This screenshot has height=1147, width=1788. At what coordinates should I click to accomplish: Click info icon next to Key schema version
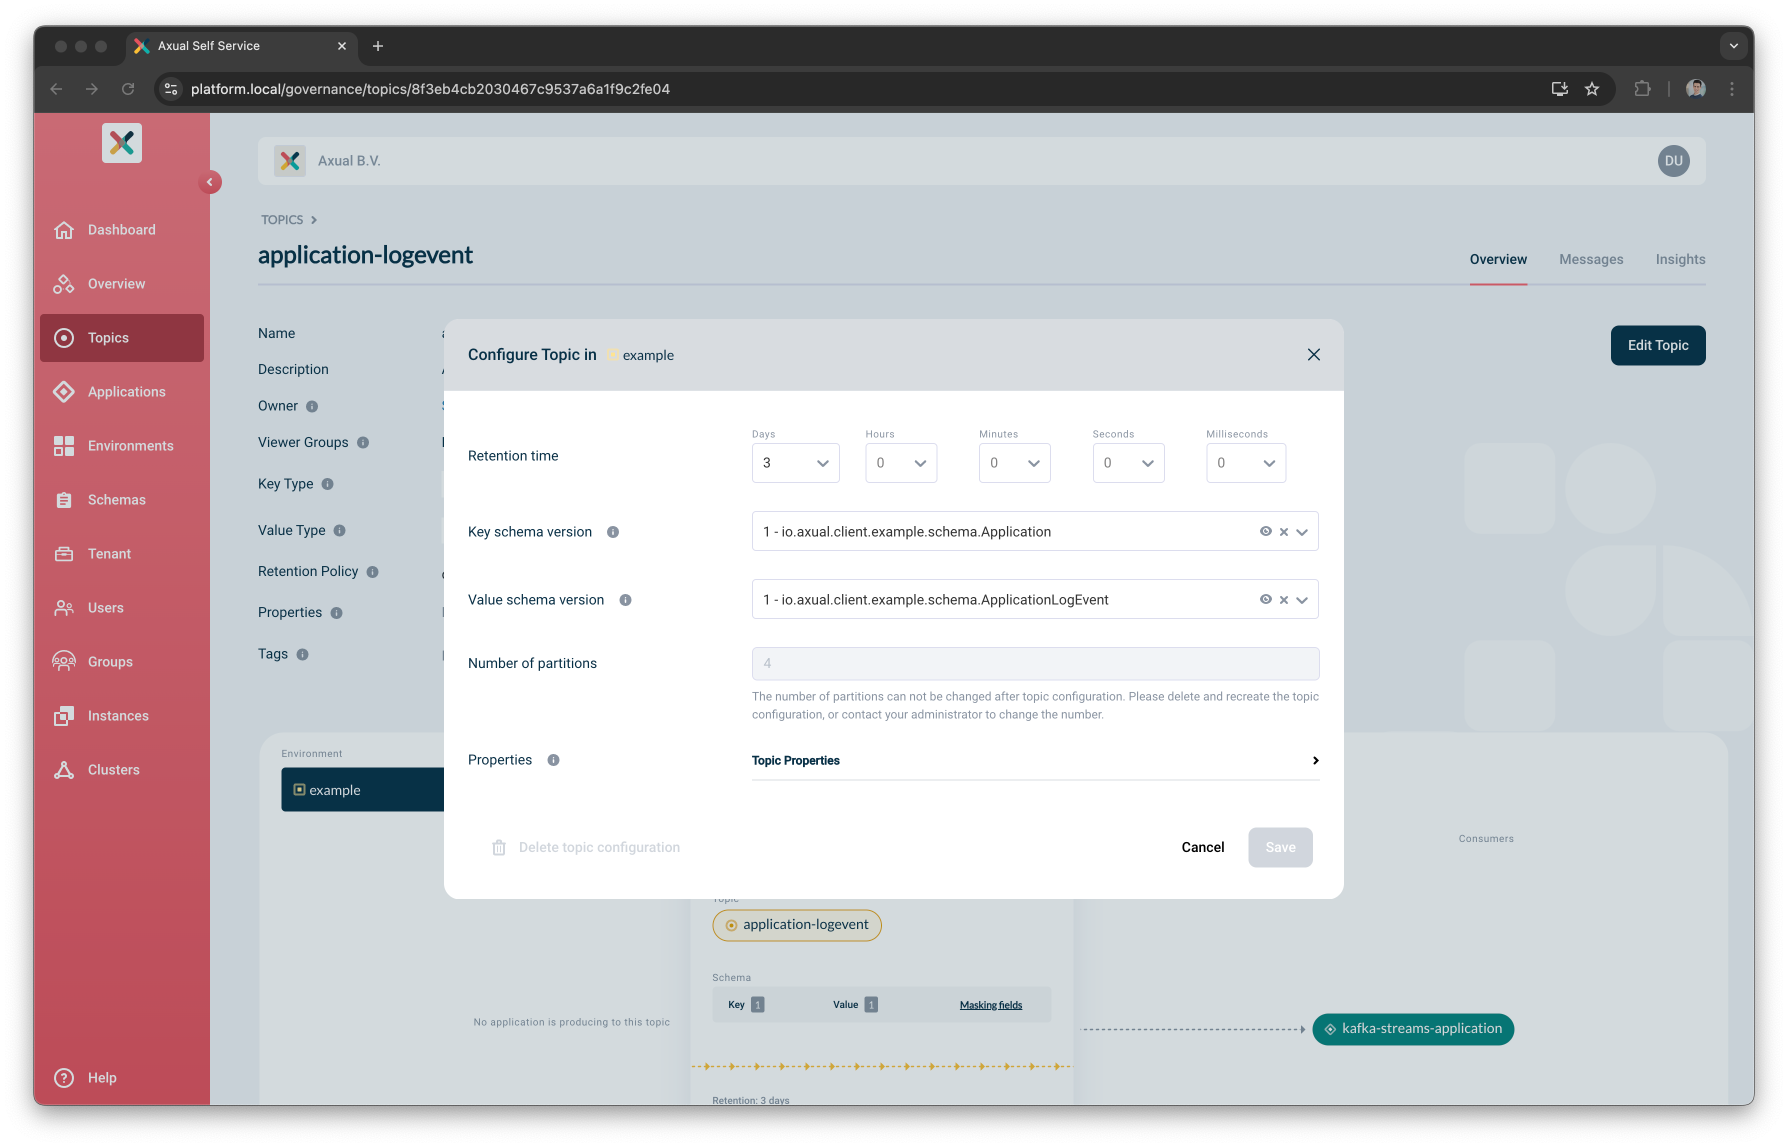[613, 532]
